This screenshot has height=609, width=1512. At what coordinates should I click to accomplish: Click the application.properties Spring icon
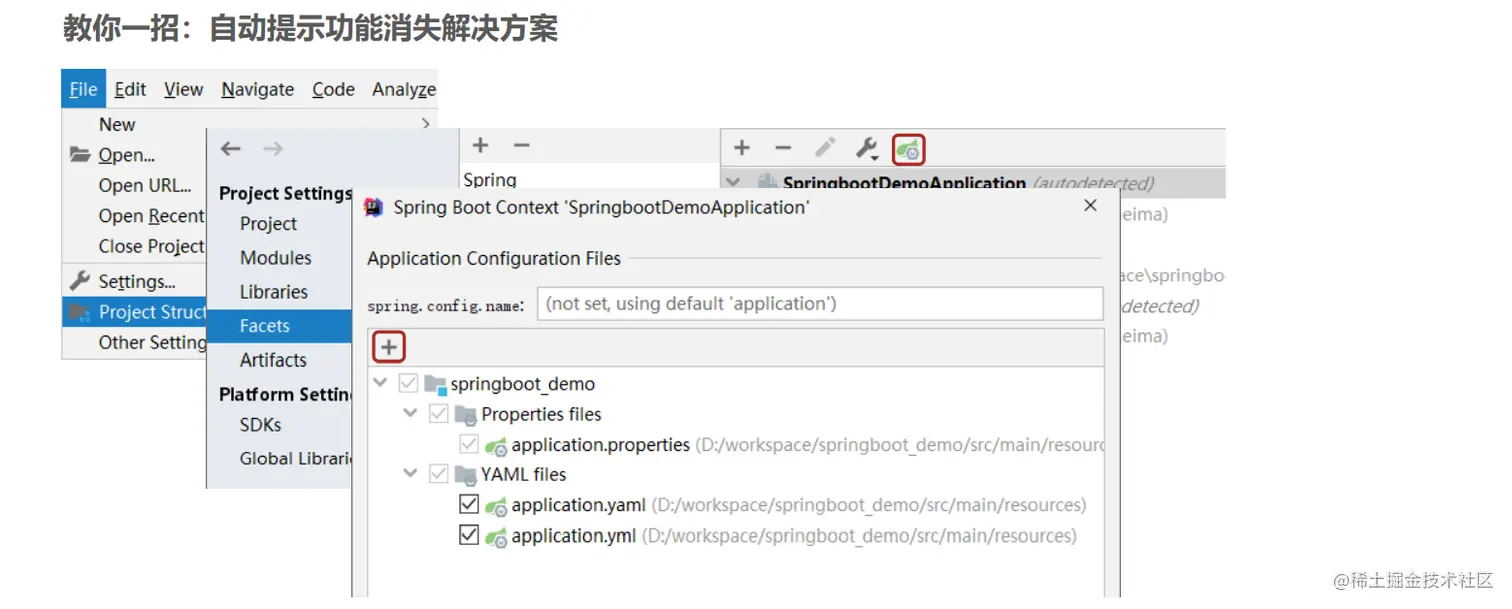(496, 445)
